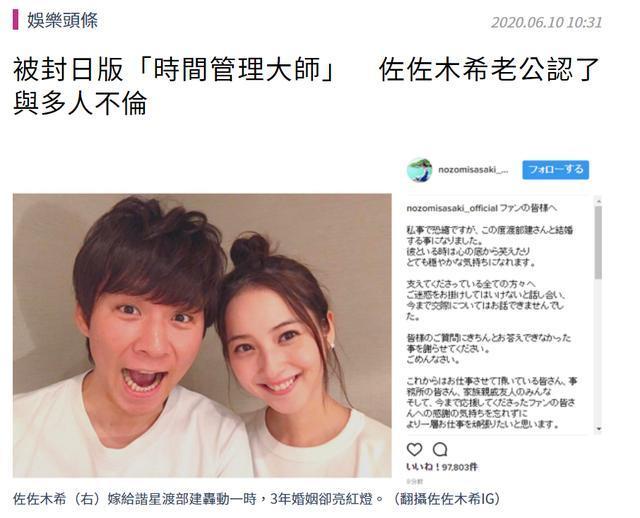Click the heart like icon
Viewport: 640px width, 518px height.
pos(414,449)
